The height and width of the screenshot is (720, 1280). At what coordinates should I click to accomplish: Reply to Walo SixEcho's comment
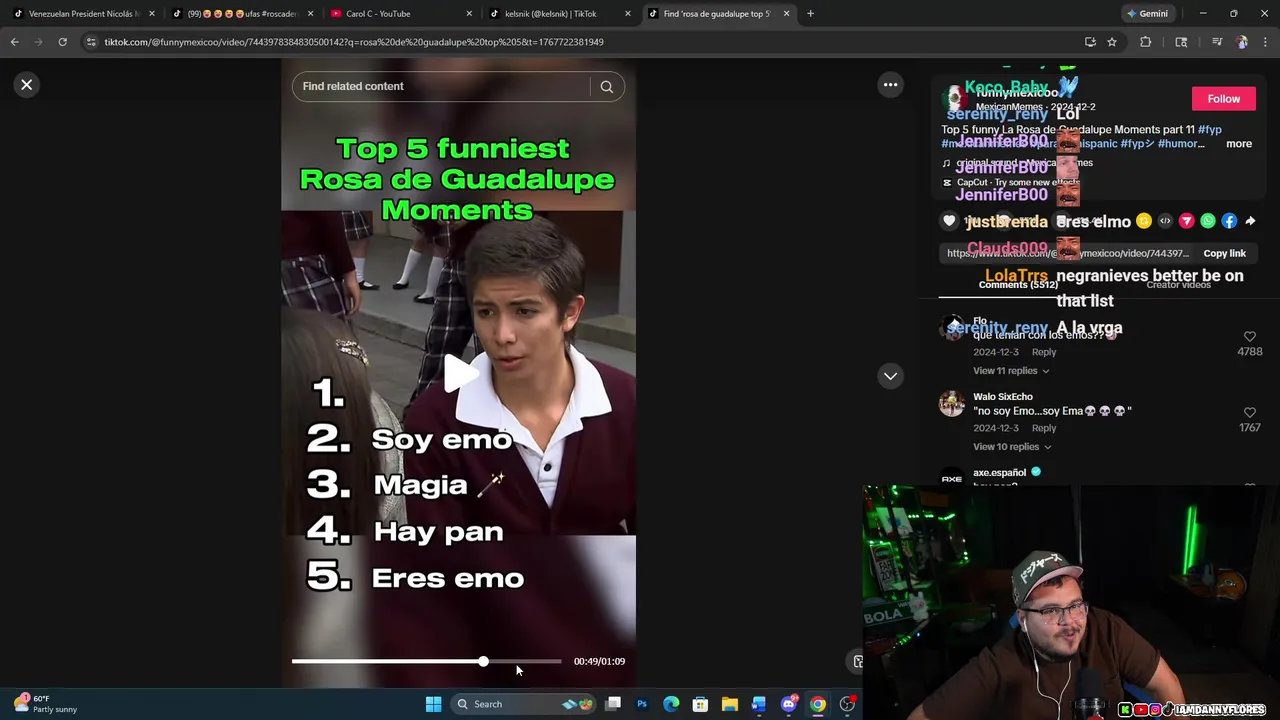coord(1043,428)
